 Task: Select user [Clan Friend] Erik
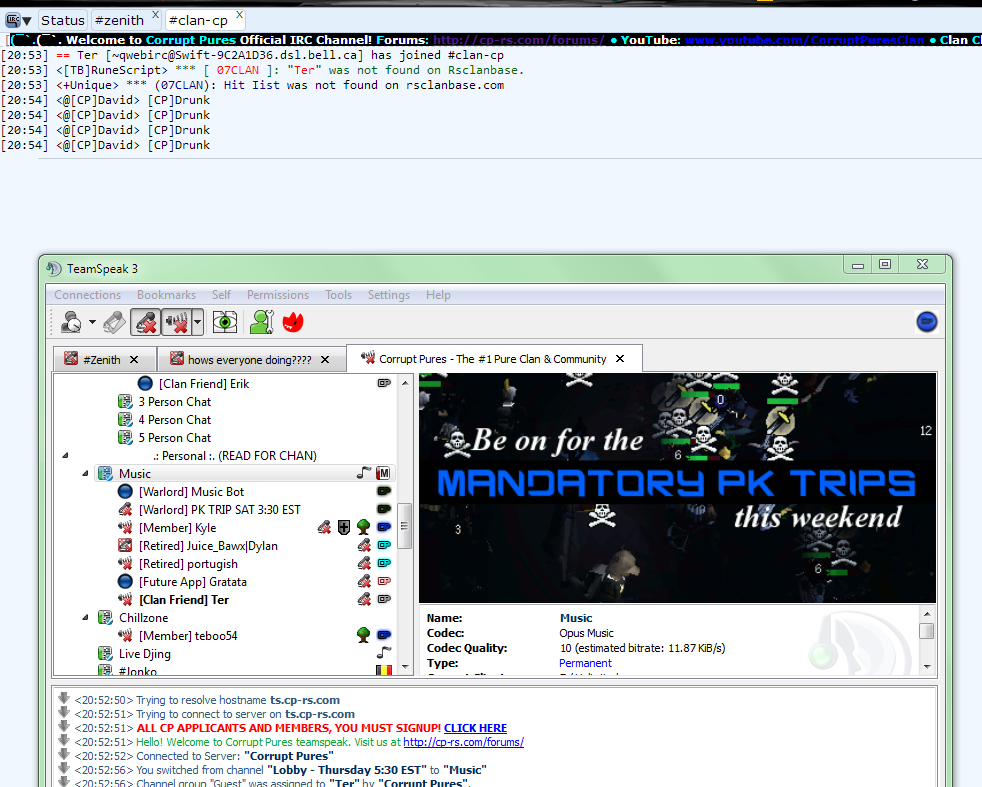point(204,384)
